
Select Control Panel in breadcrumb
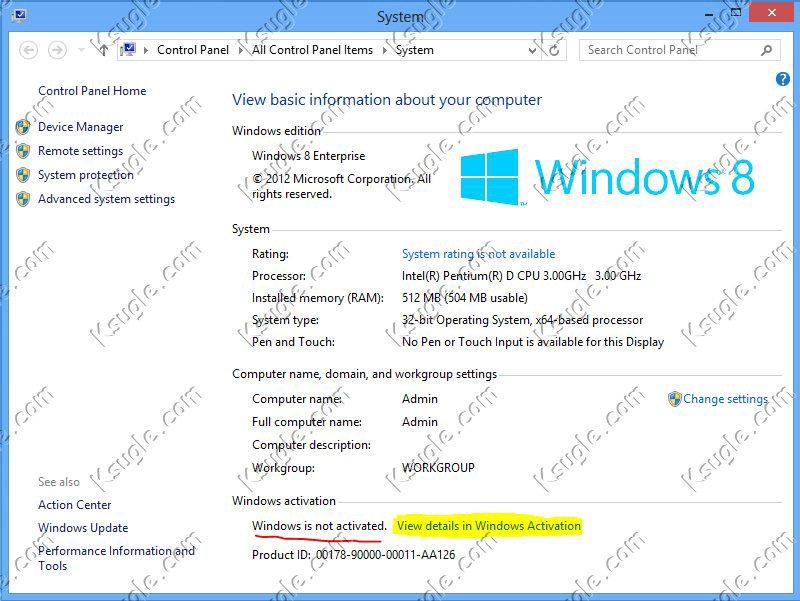[x=193, y=50]
